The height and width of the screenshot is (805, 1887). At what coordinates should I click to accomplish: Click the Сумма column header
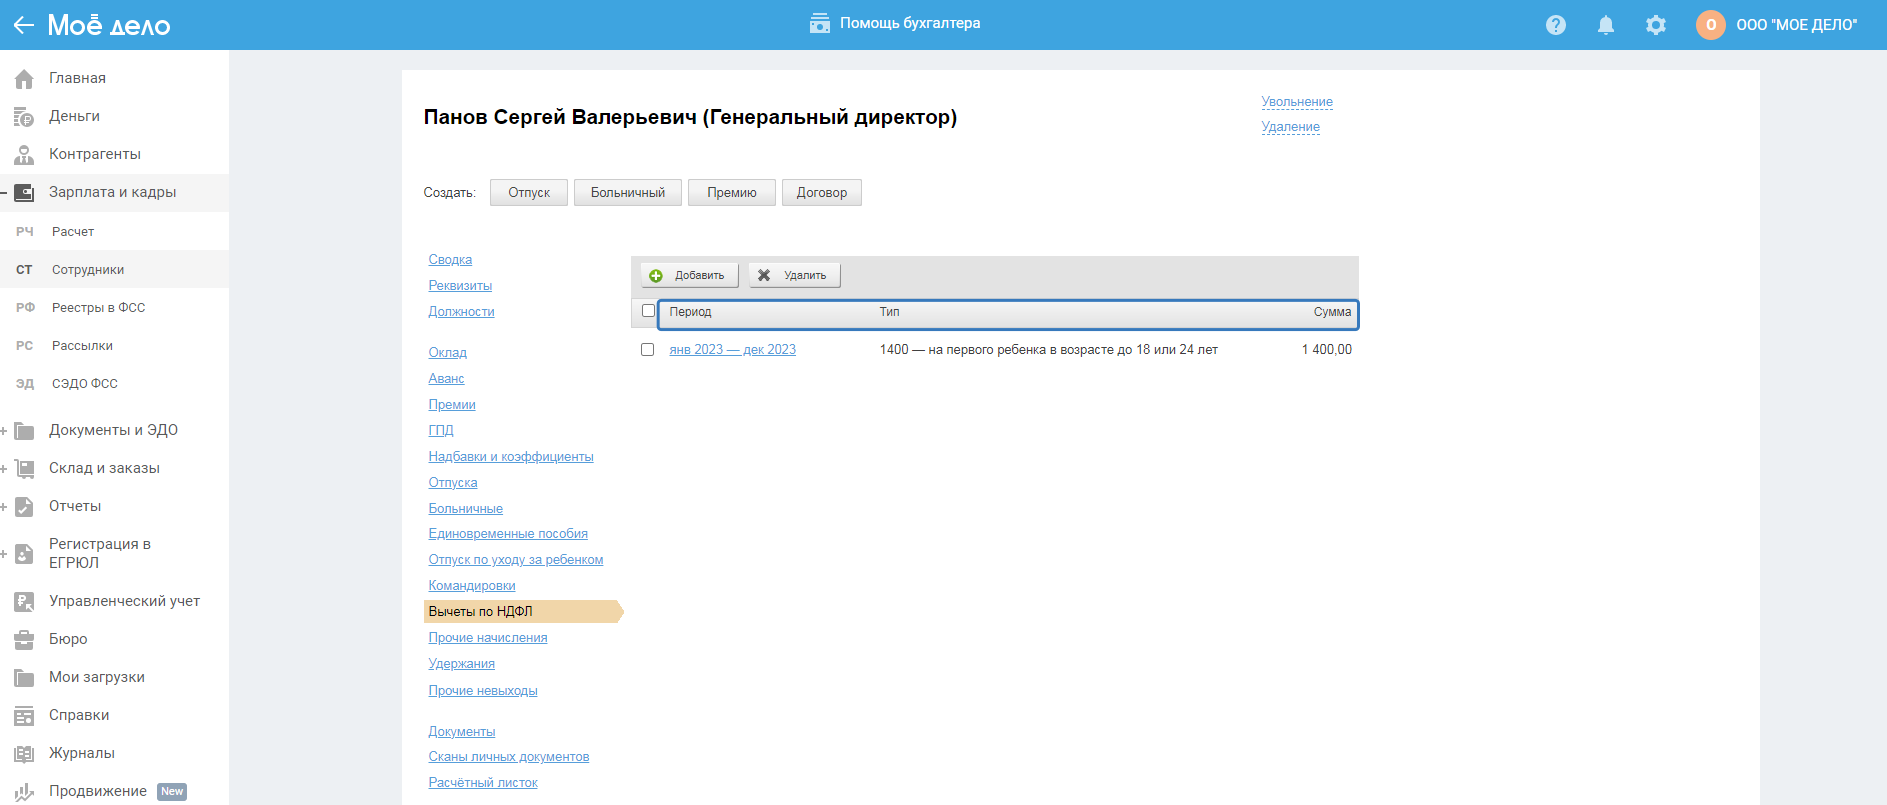(x=1332, y=312)
